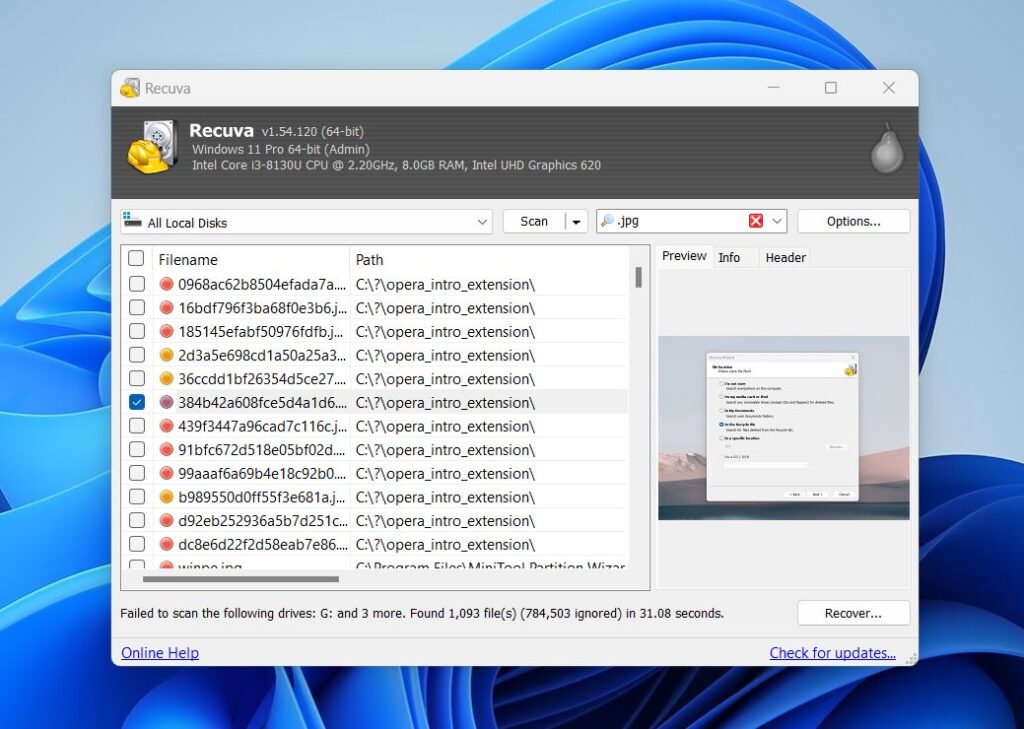The image size is (1024, 729).
Task: Open the All Local Disks dropdown
Action: click(482, 221)
